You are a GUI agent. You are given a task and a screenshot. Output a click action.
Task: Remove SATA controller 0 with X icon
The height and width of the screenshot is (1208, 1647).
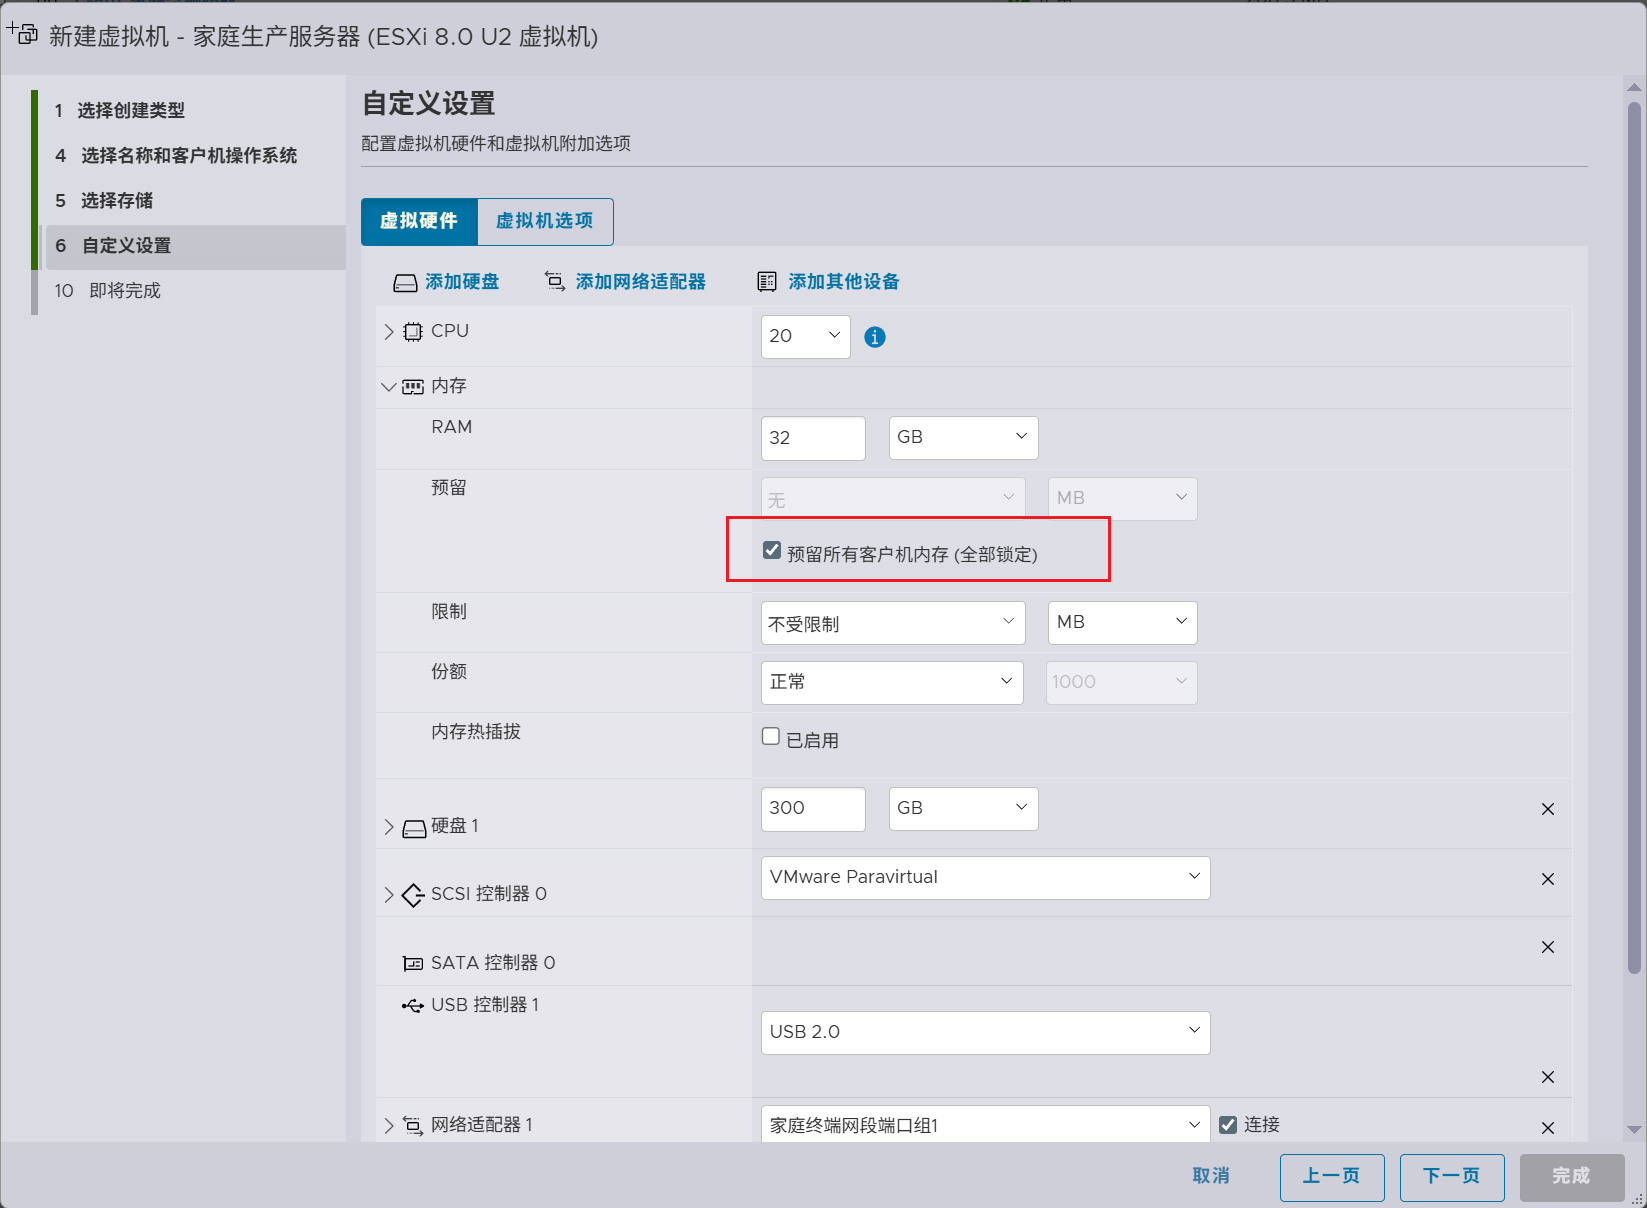pyautogui.click(x=1547, y=947)
